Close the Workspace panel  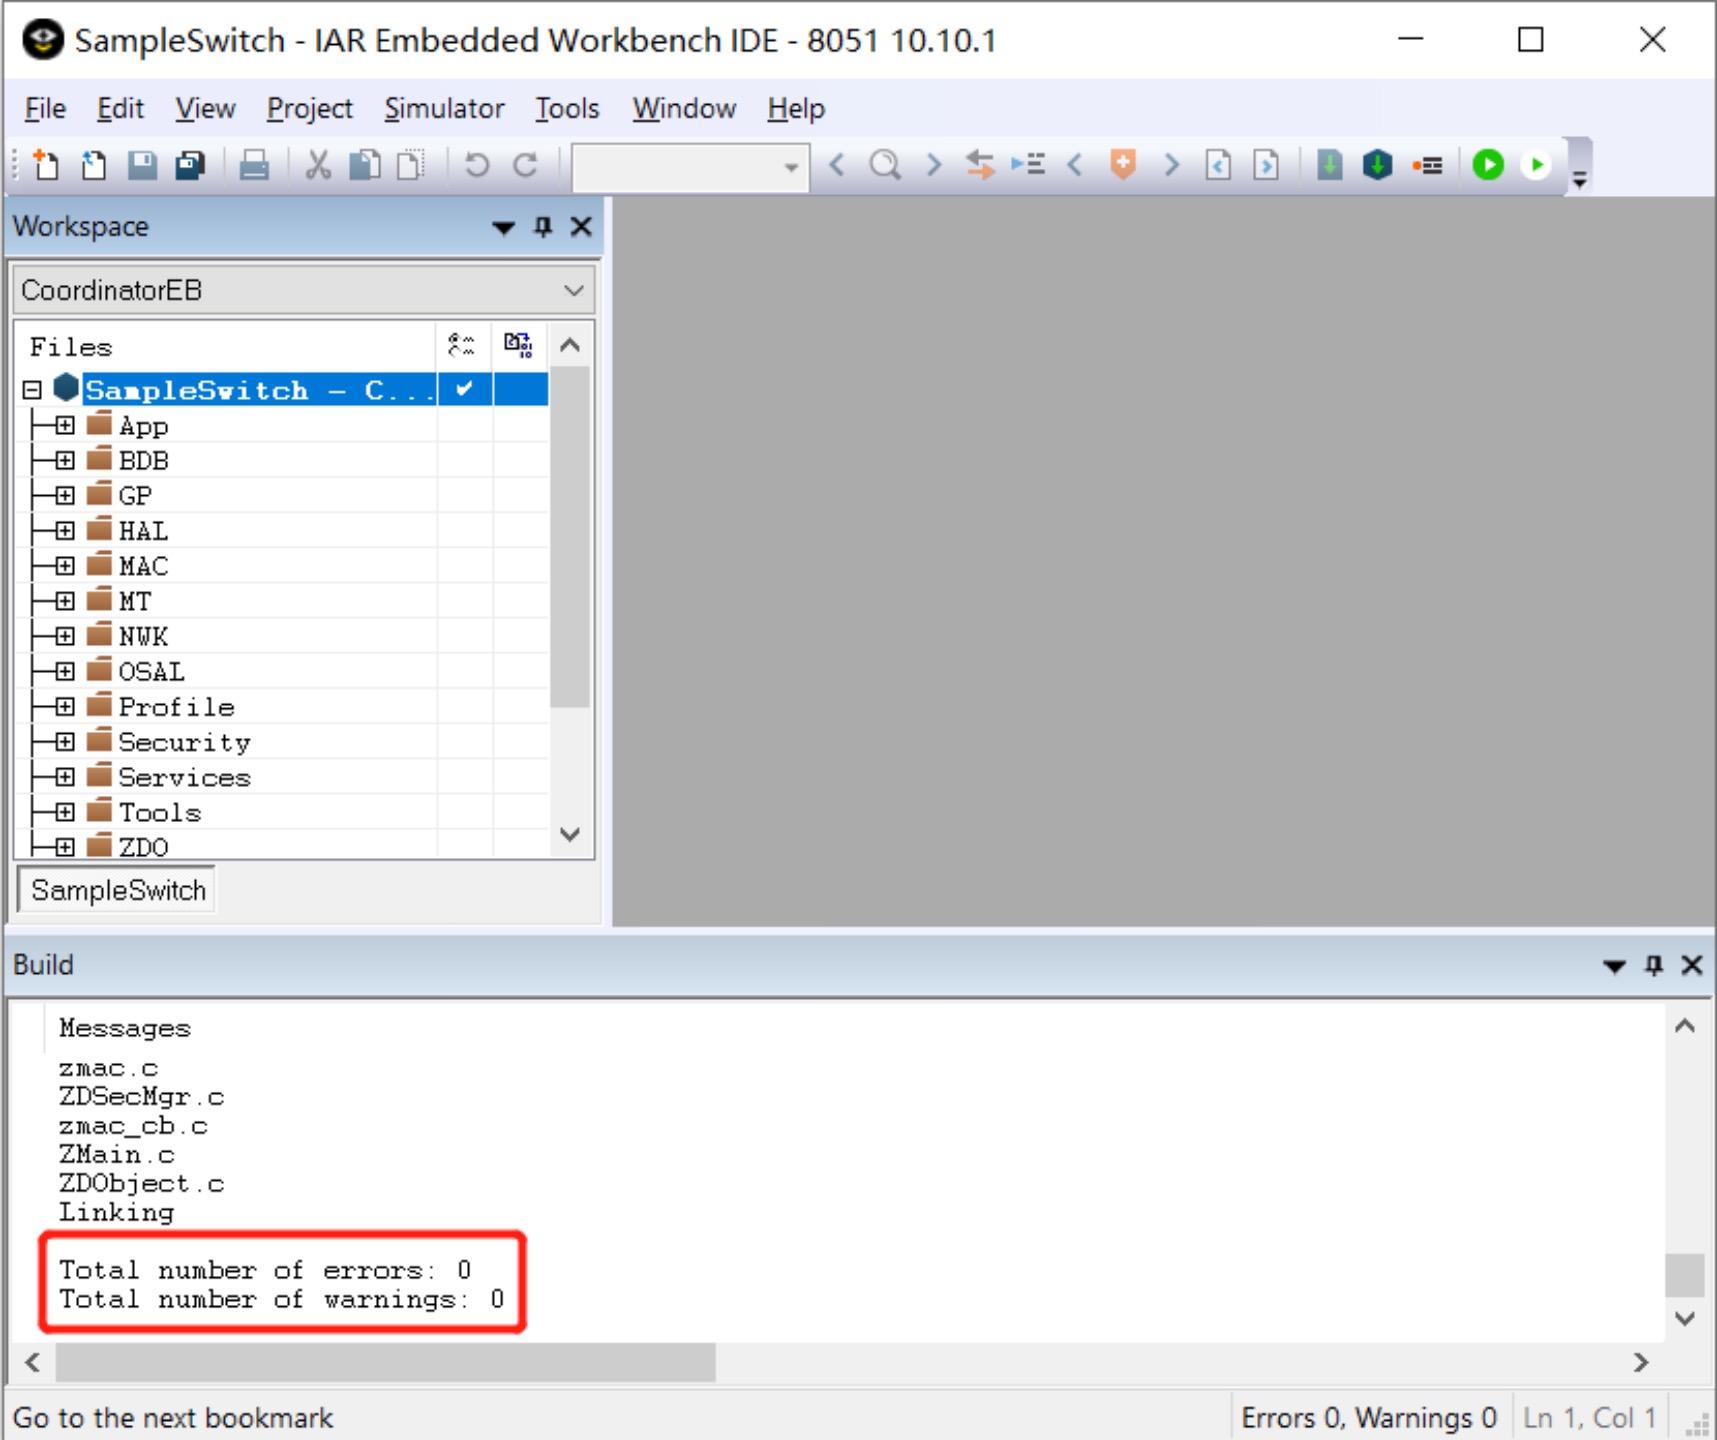point(581,227)
